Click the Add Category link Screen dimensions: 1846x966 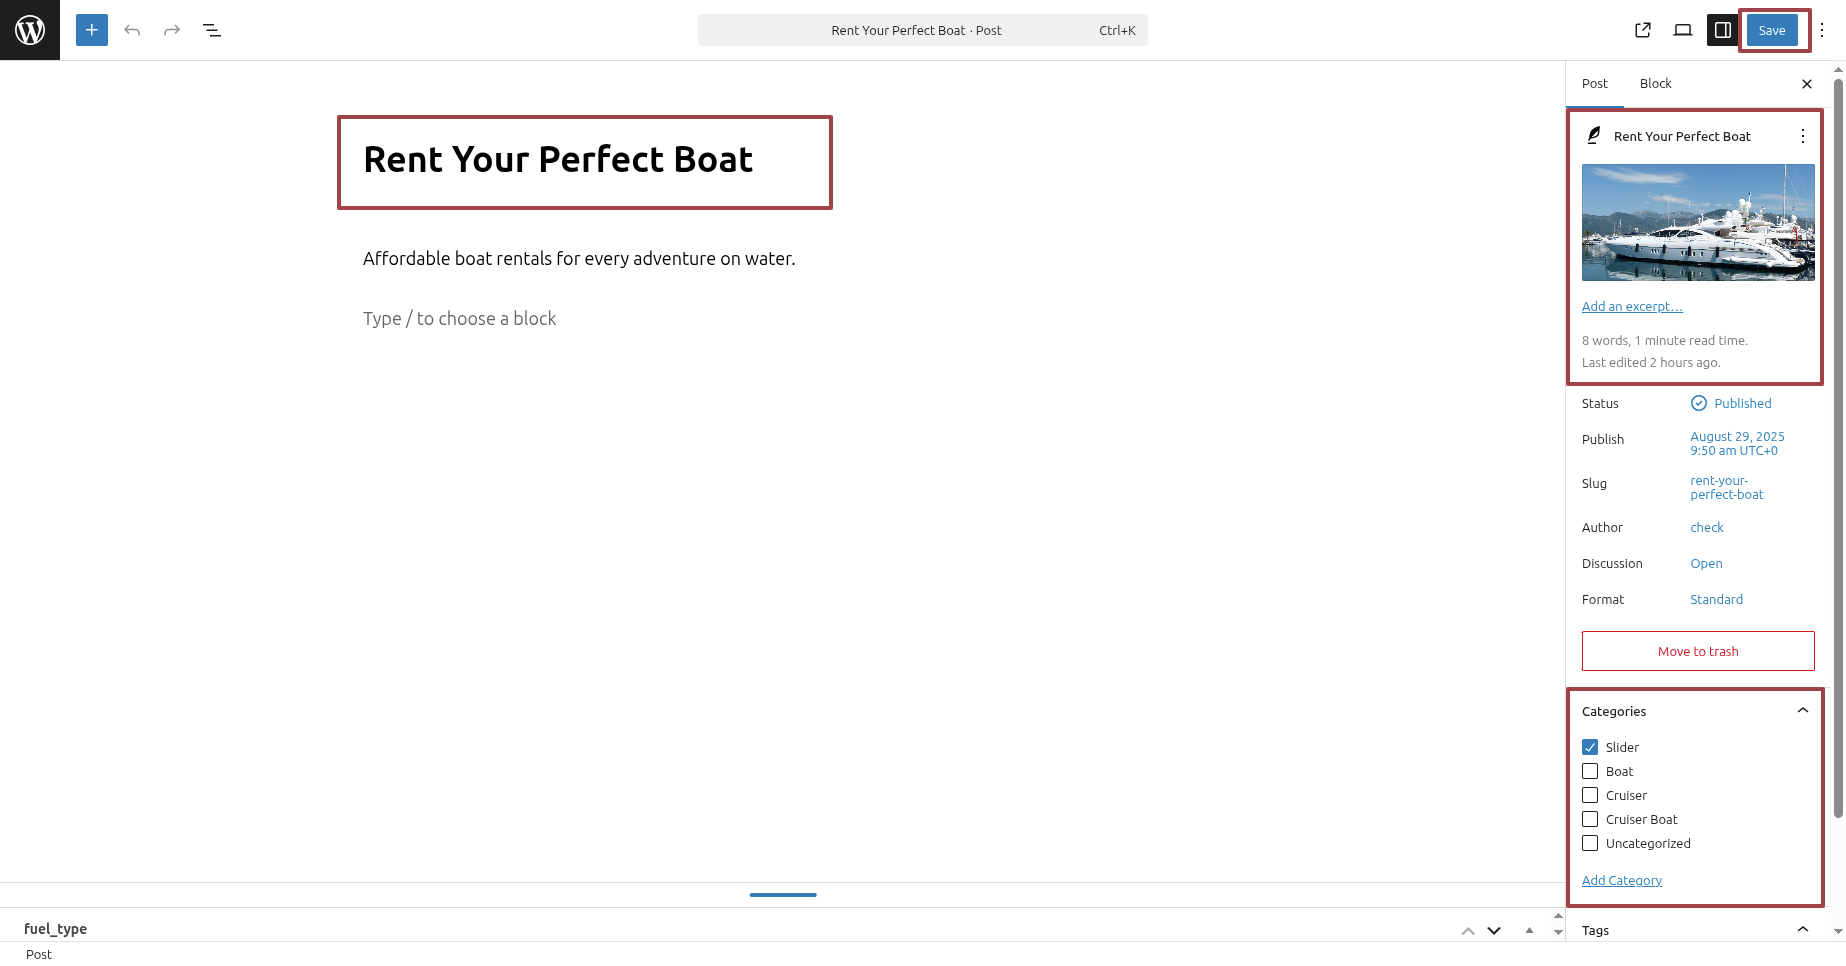(1621, 880)
